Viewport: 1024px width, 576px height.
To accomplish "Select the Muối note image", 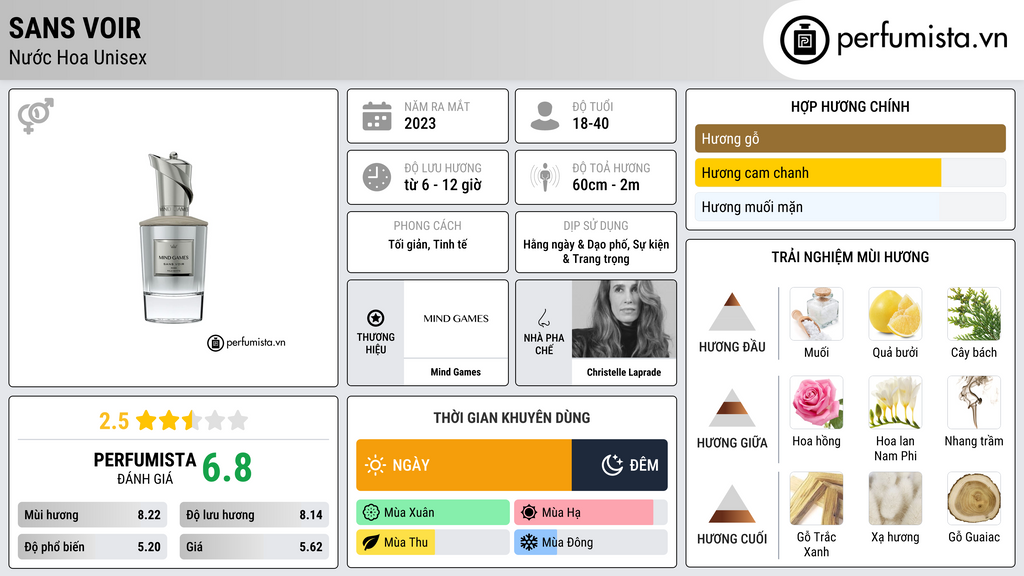I will click(x=816, y=314).
